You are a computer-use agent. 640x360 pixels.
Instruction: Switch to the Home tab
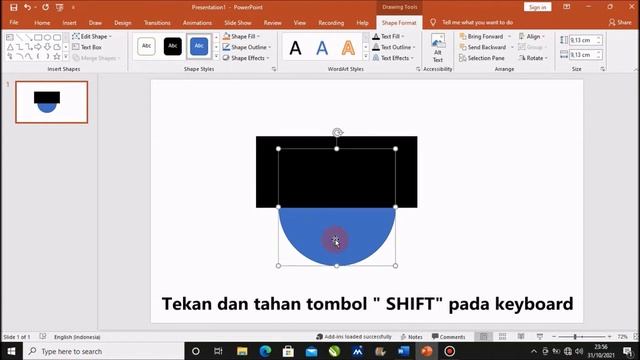tap(42, 23)
